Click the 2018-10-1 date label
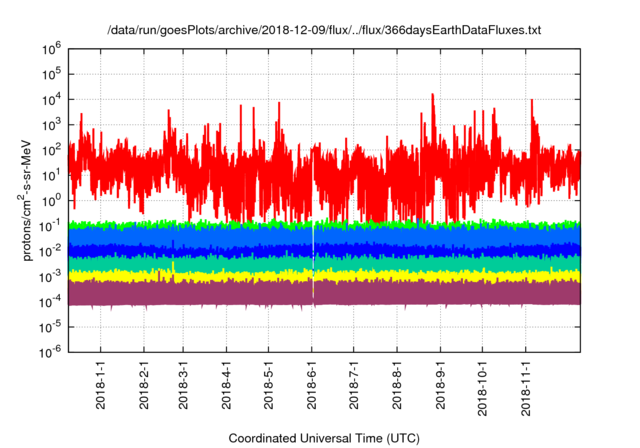Screen dimensions: 640x448 482,388
